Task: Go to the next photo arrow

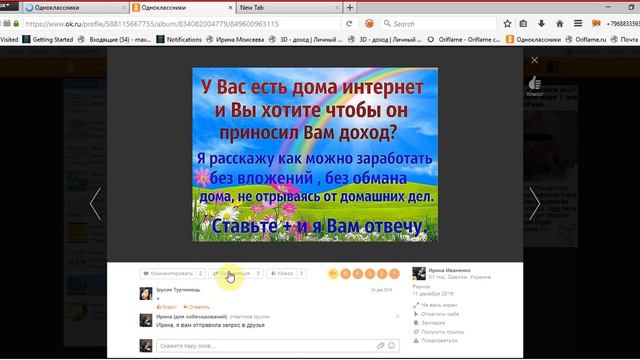Action: pos(534,204)
